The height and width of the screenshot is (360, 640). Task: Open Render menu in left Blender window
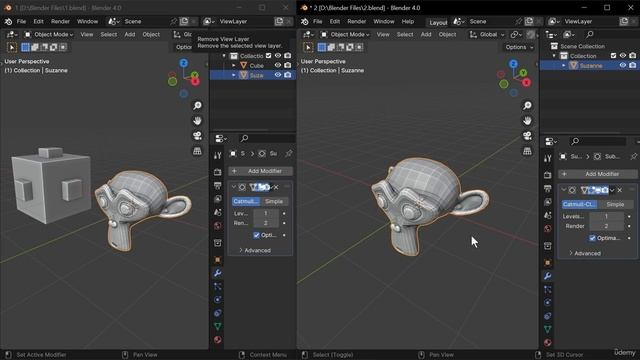(60, 21)
